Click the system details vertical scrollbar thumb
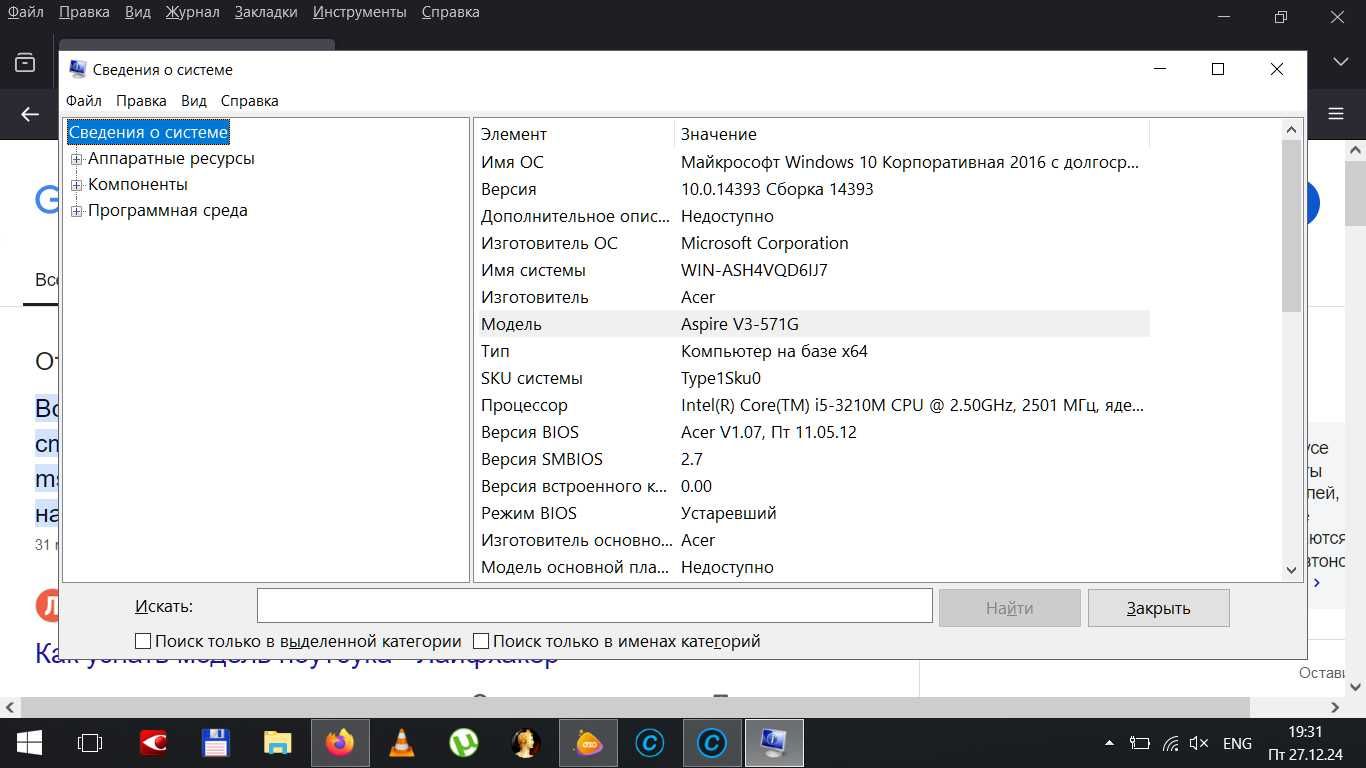 (x=1291, y=225)
